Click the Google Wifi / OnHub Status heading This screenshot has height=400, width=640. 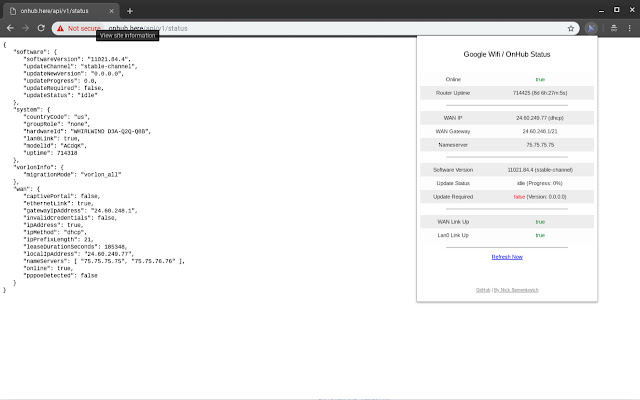(x=507, y=54)
